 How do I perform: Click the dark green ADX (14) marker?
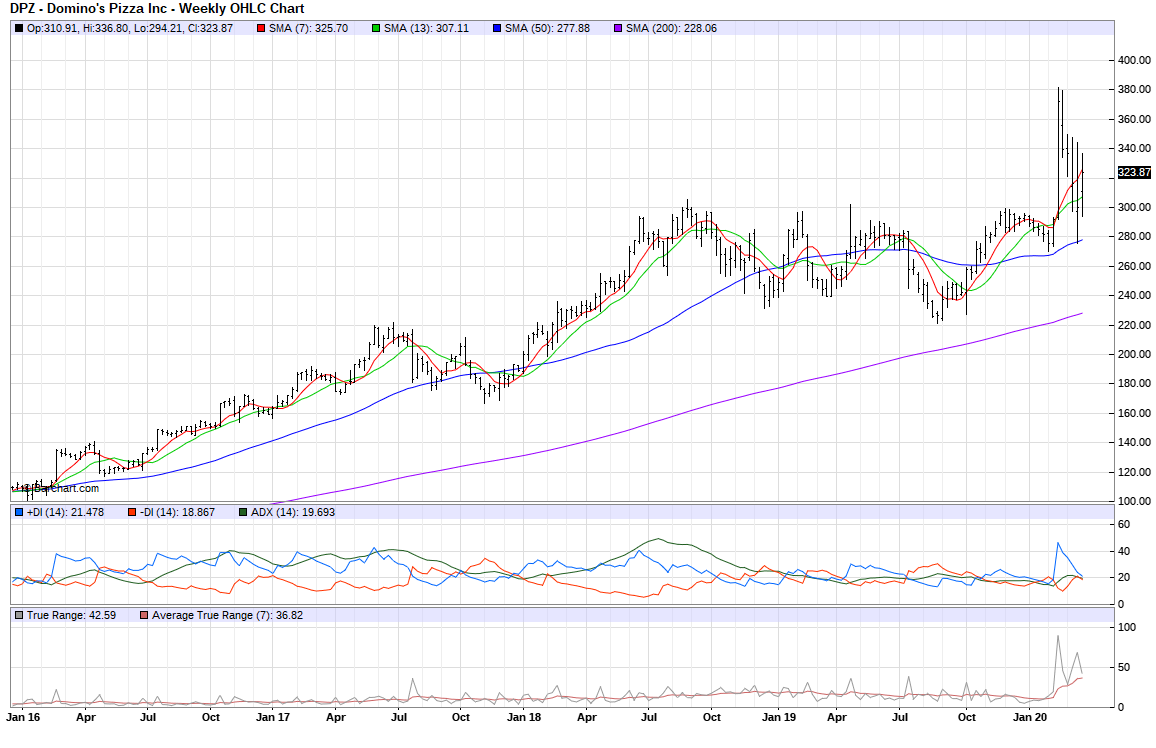tap(243, 512)
